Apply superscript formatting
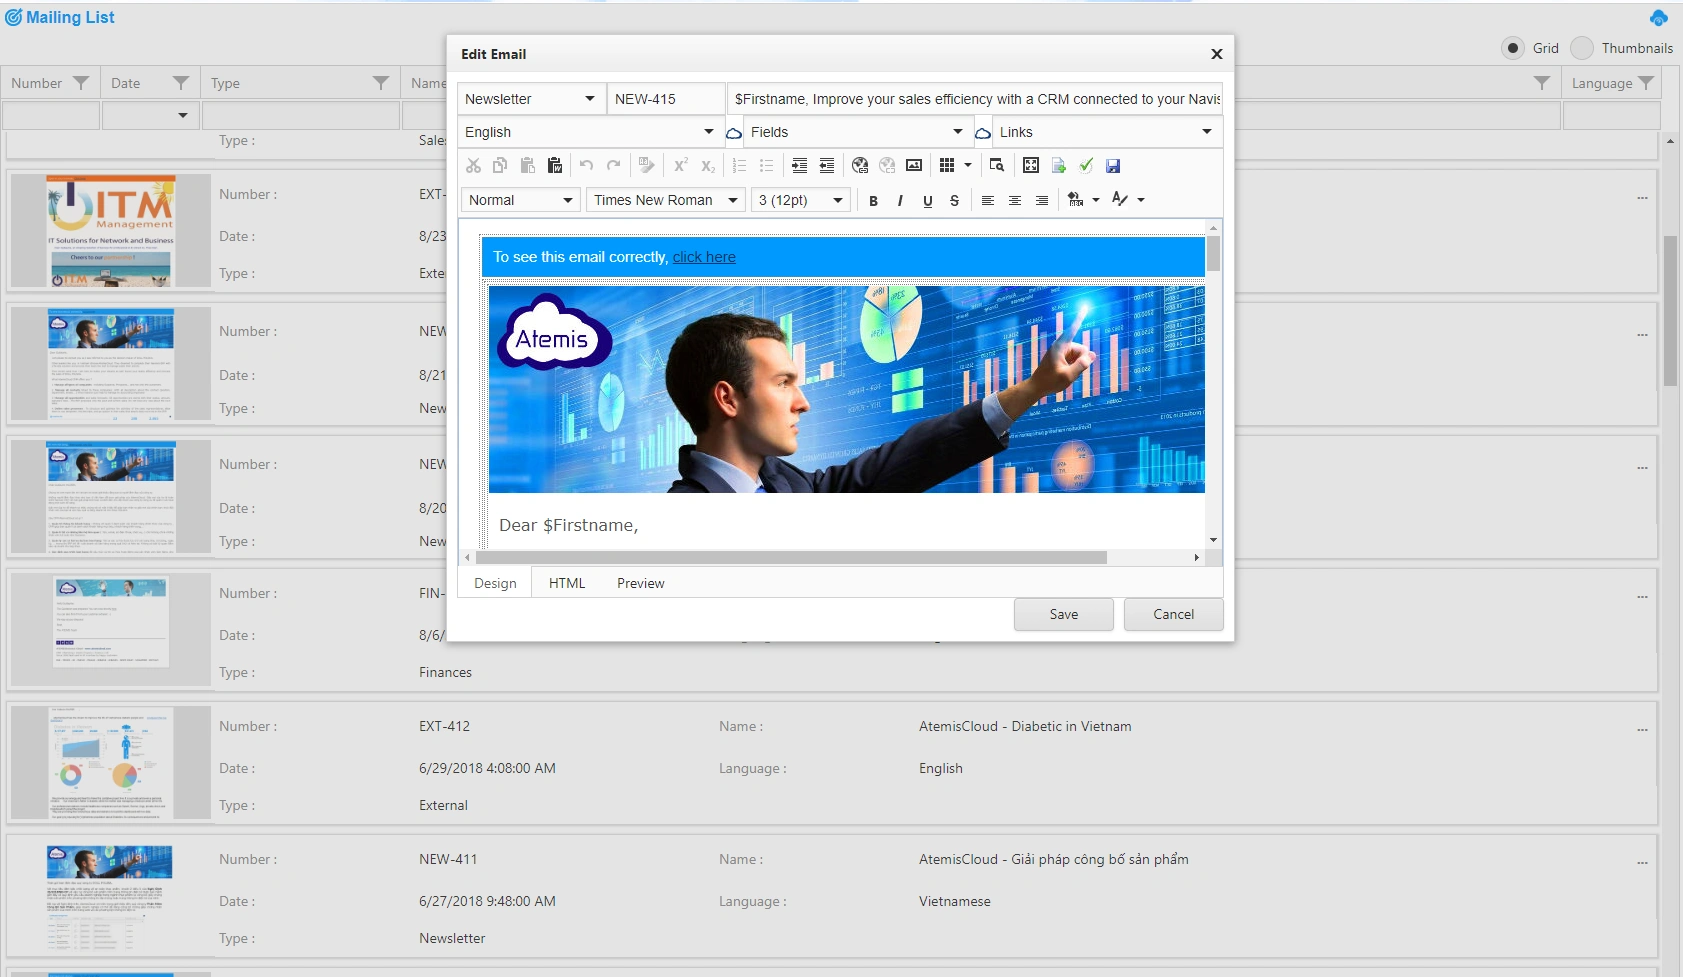This screenshot has width=1683, height=977. point(681,166)
